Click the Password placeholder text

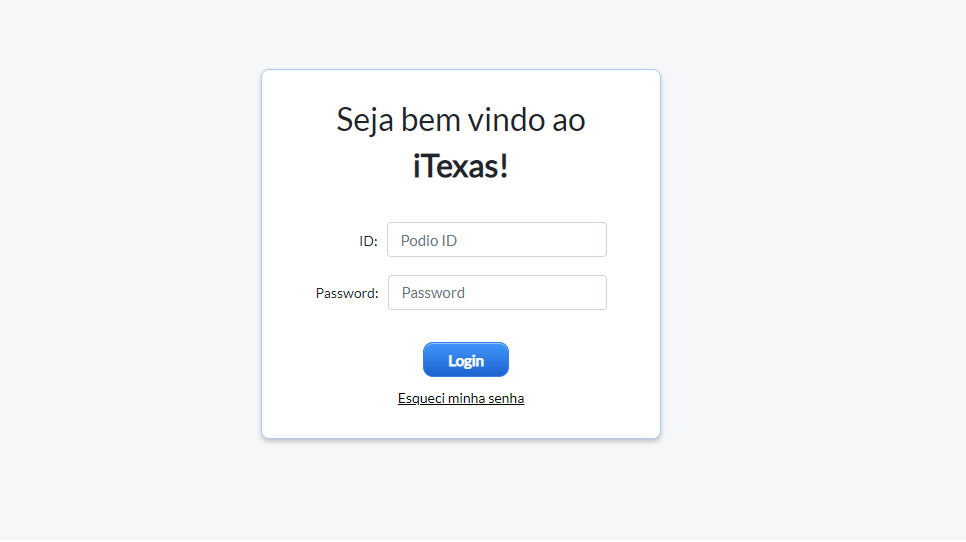point(433,293)
